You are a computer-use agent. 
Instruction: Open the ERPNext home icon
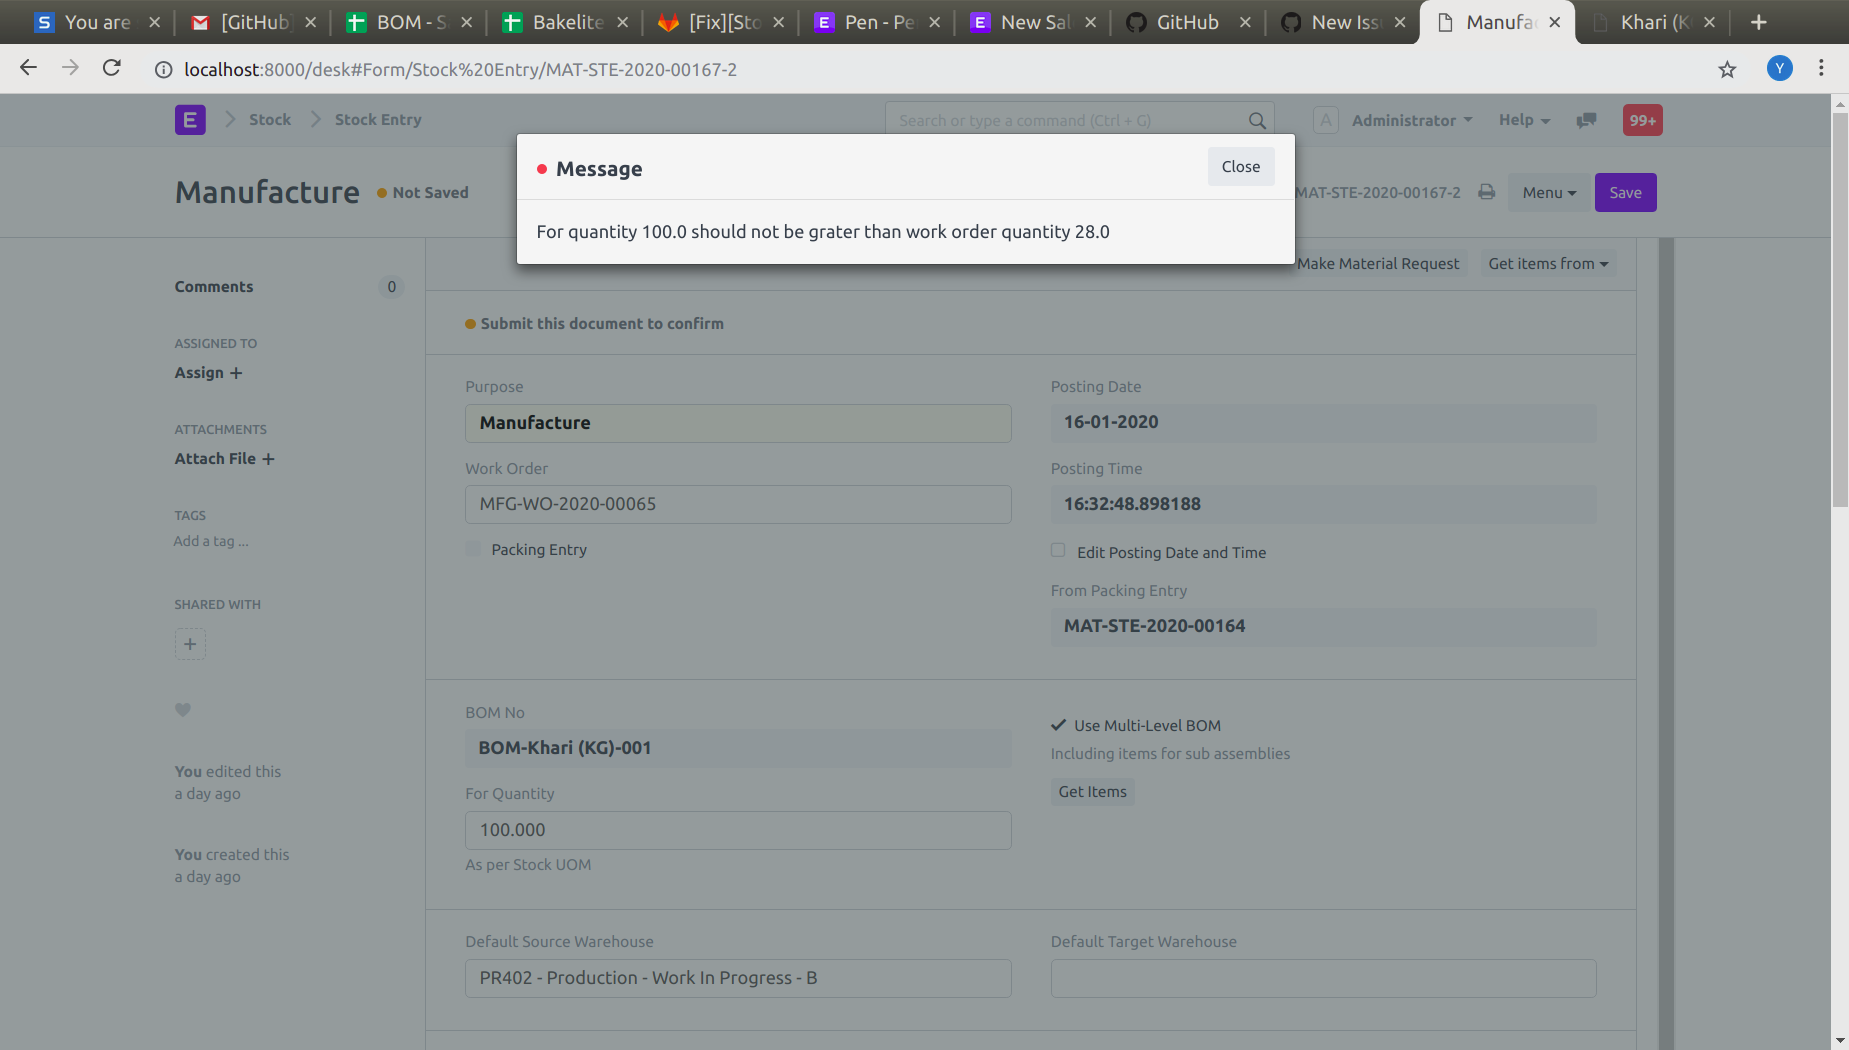tap(190, 119)
